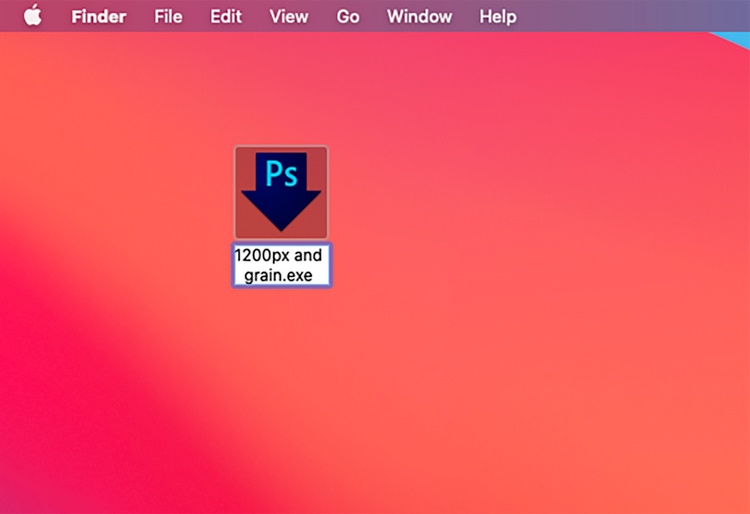Open the File menu

coord(168,16)
